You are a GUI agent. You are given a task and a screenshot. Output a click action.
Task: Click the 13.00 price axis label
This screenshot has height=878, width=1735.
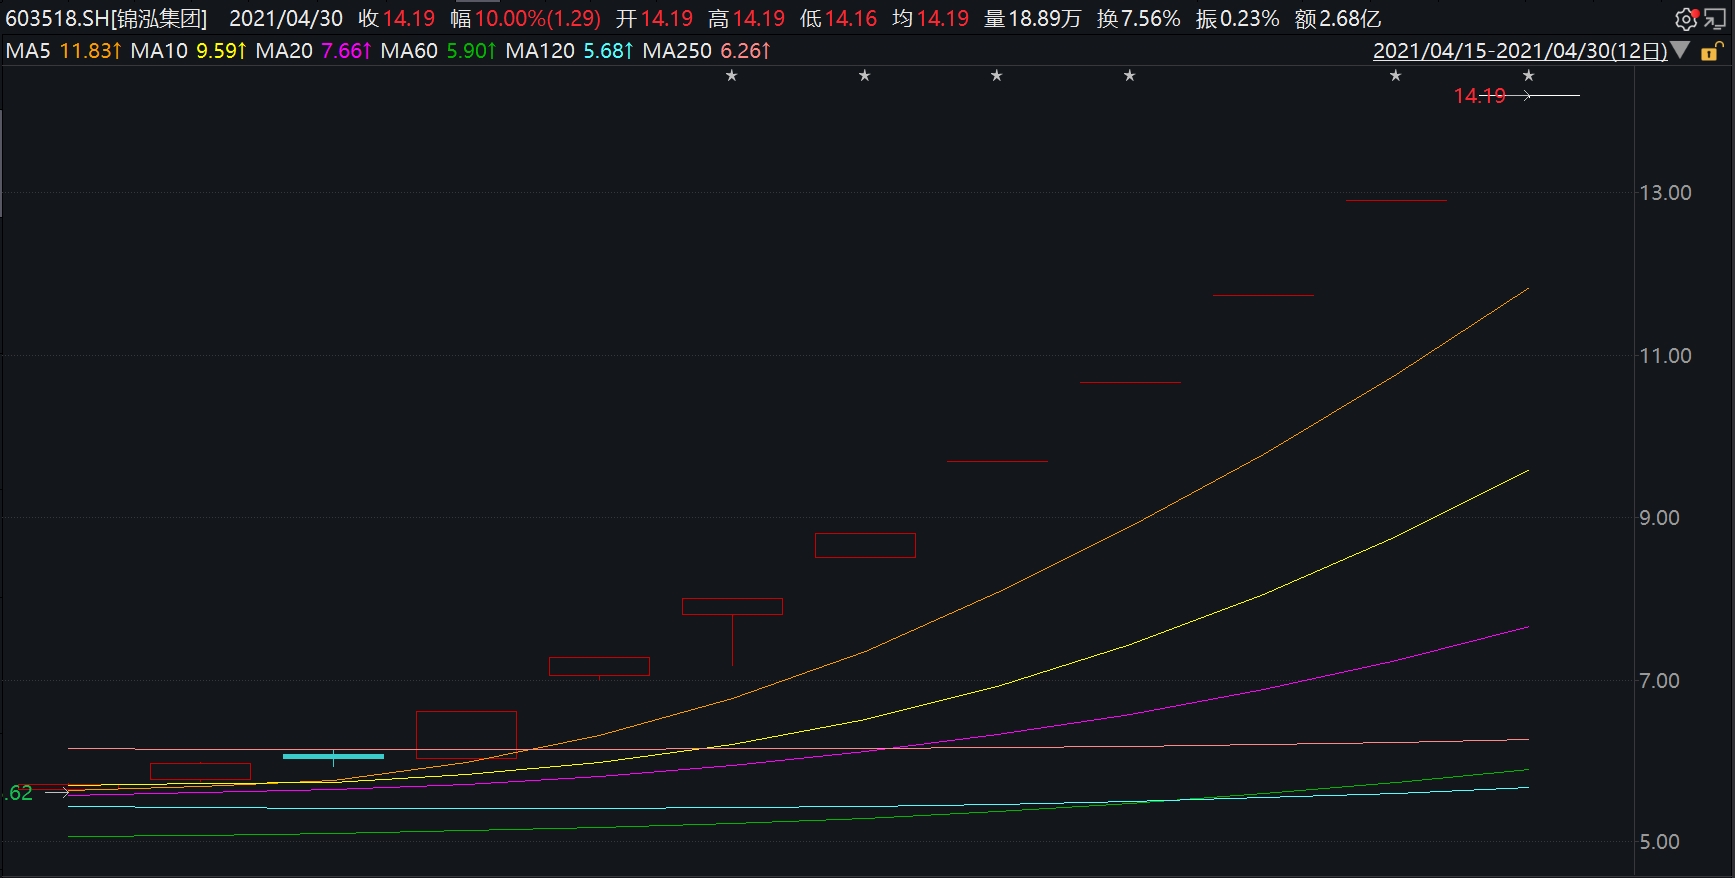coord(1665,193)
